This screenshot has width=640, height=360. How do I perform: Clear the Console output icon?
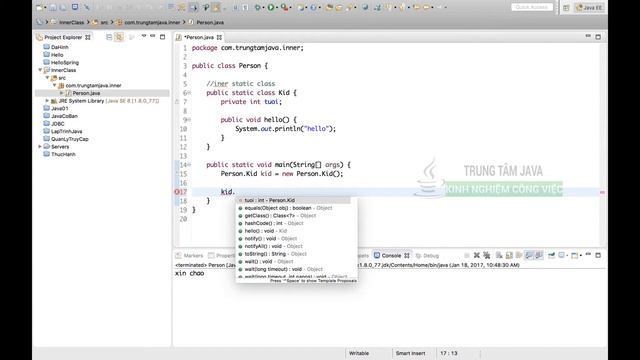[499, 256]
